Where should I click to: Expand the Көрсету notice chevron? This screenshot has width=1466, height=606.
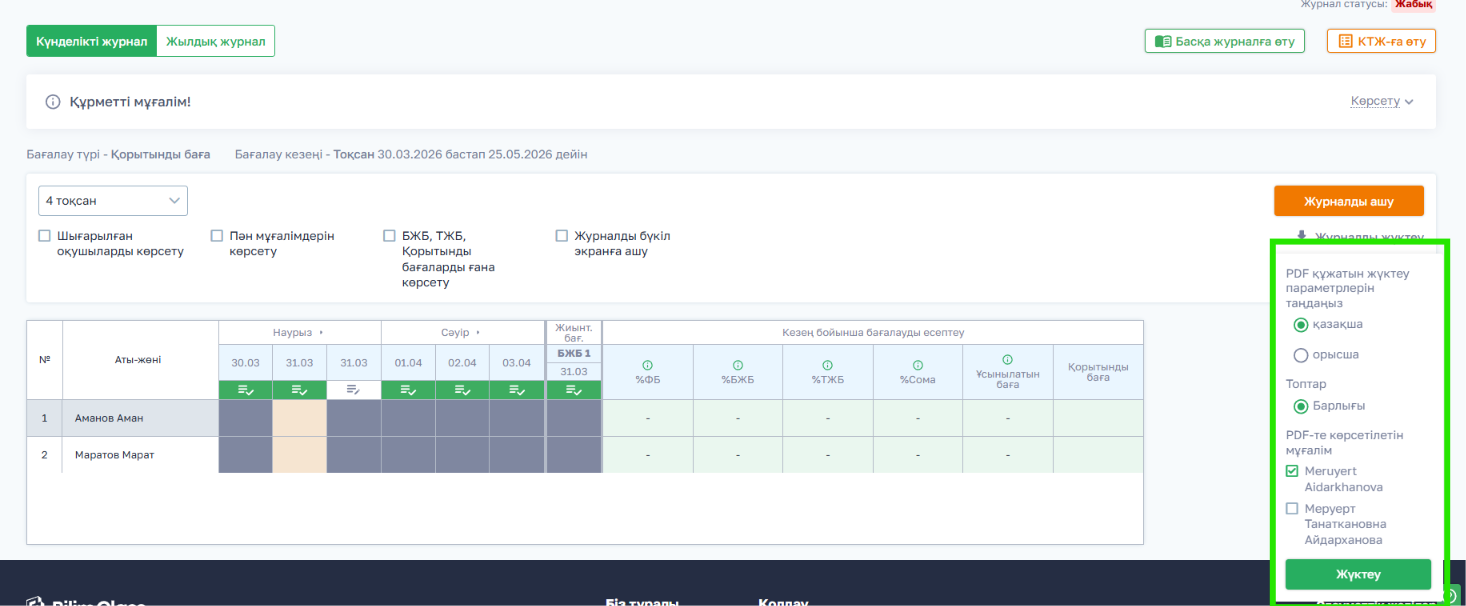click(x=1409, y=102)
